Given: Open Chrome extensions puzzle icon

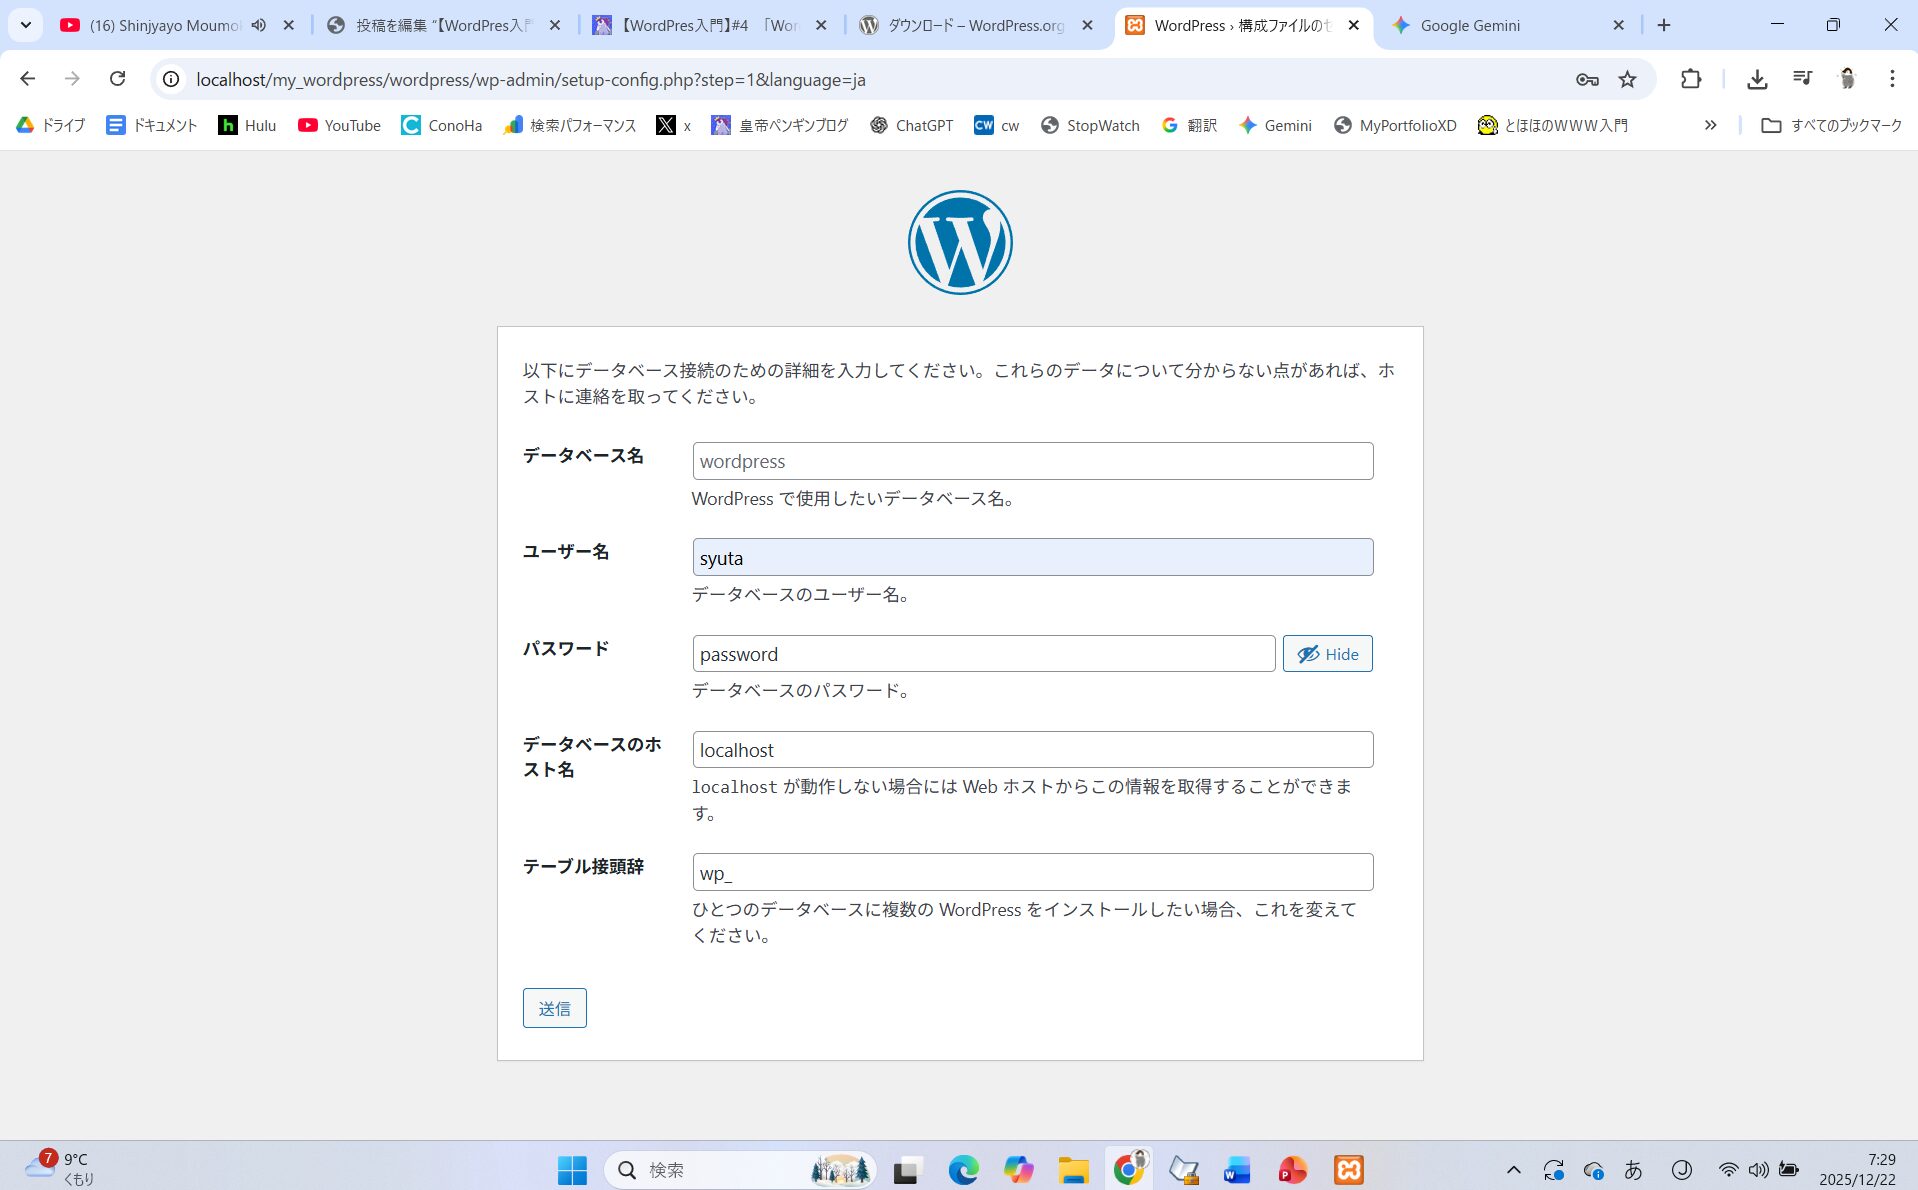Looking at the screenshot, I should tap(1691, 79).
